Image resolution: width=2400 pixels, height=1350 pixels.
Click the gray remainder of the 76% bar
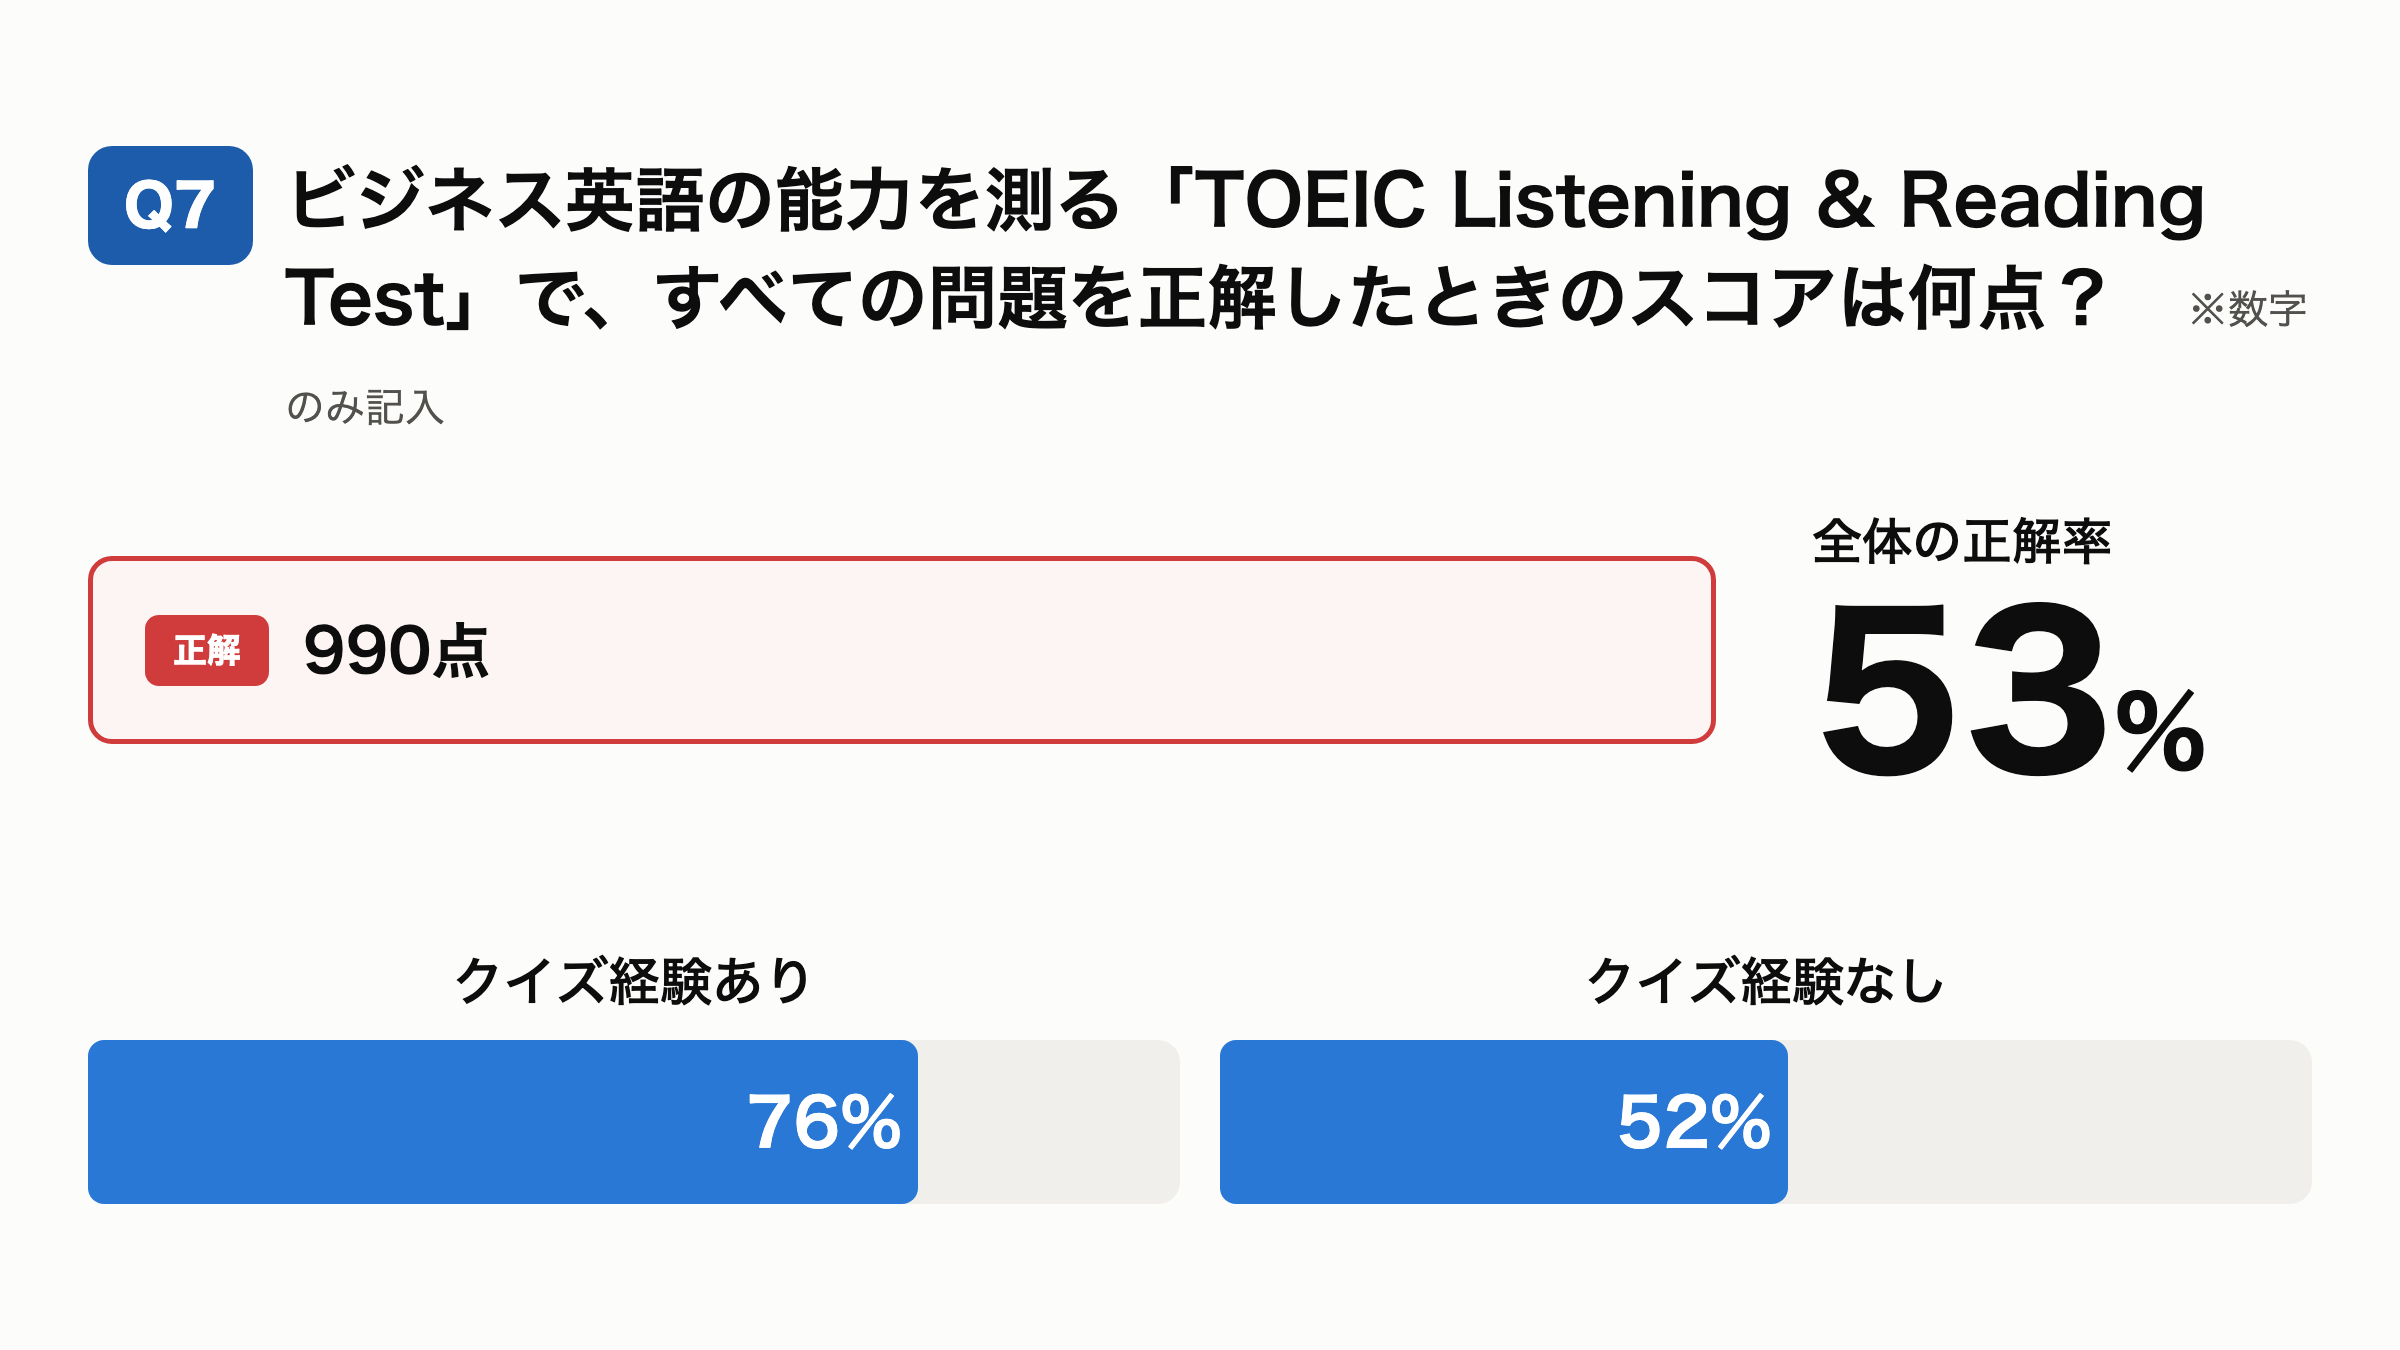(1049, 1122)
